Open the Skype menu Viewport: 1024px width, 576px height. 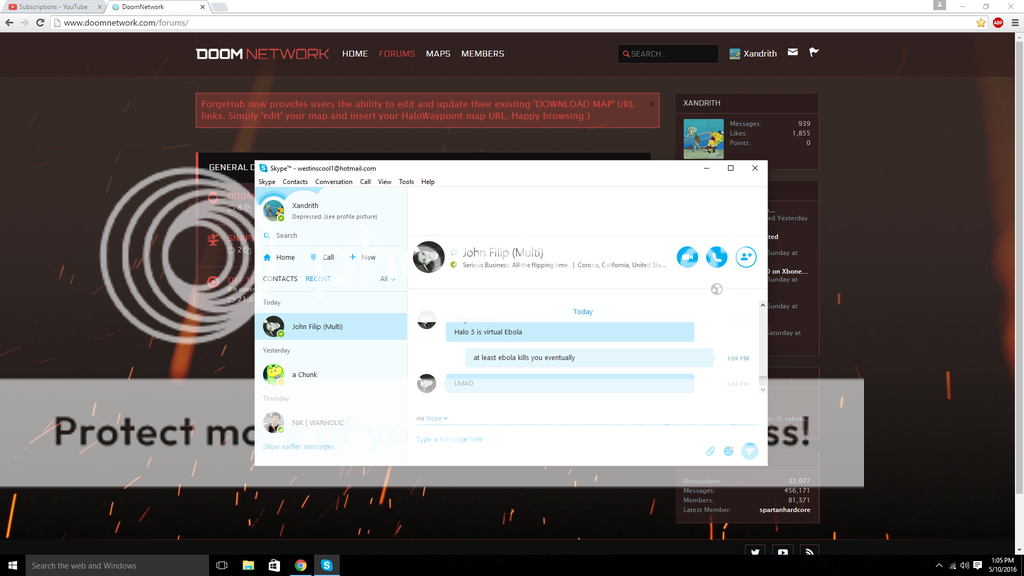pyautogui.click(x=266, y=182)
